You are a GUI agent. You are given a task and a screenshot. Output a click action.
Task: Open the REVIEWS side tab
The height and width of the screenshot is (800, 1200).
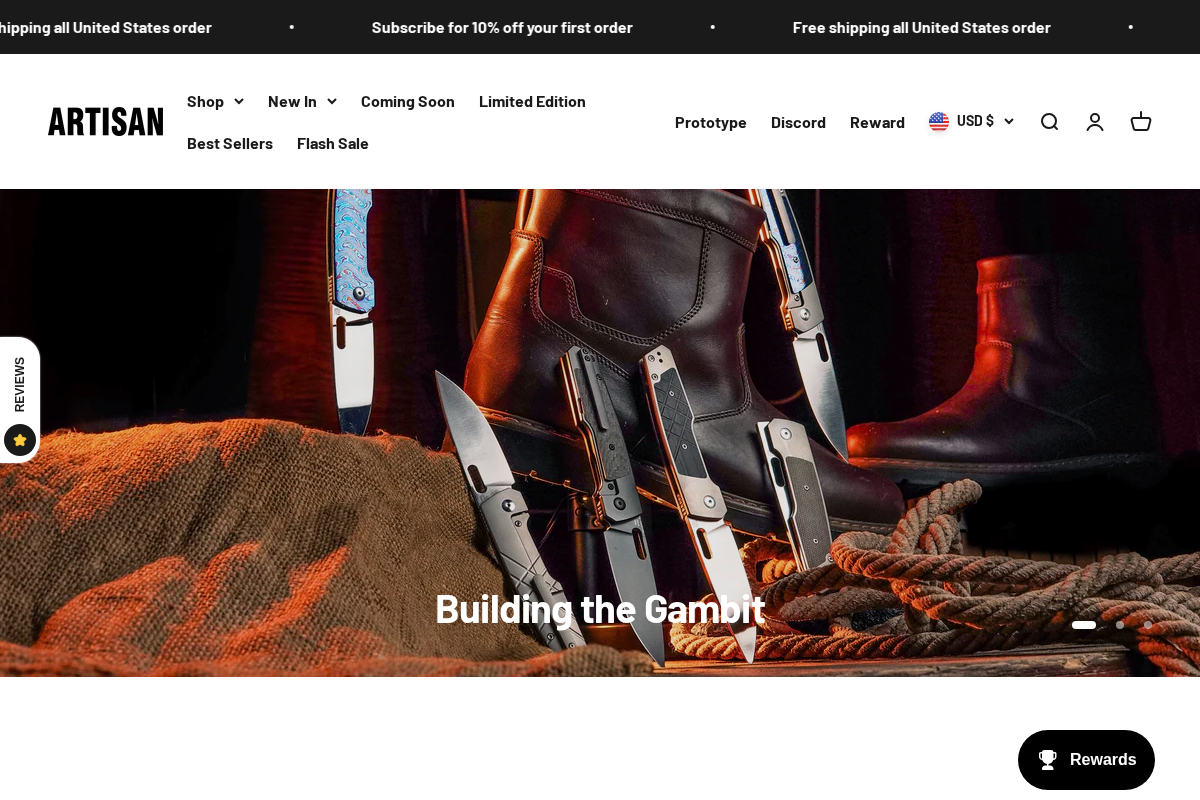pos(19,384)
